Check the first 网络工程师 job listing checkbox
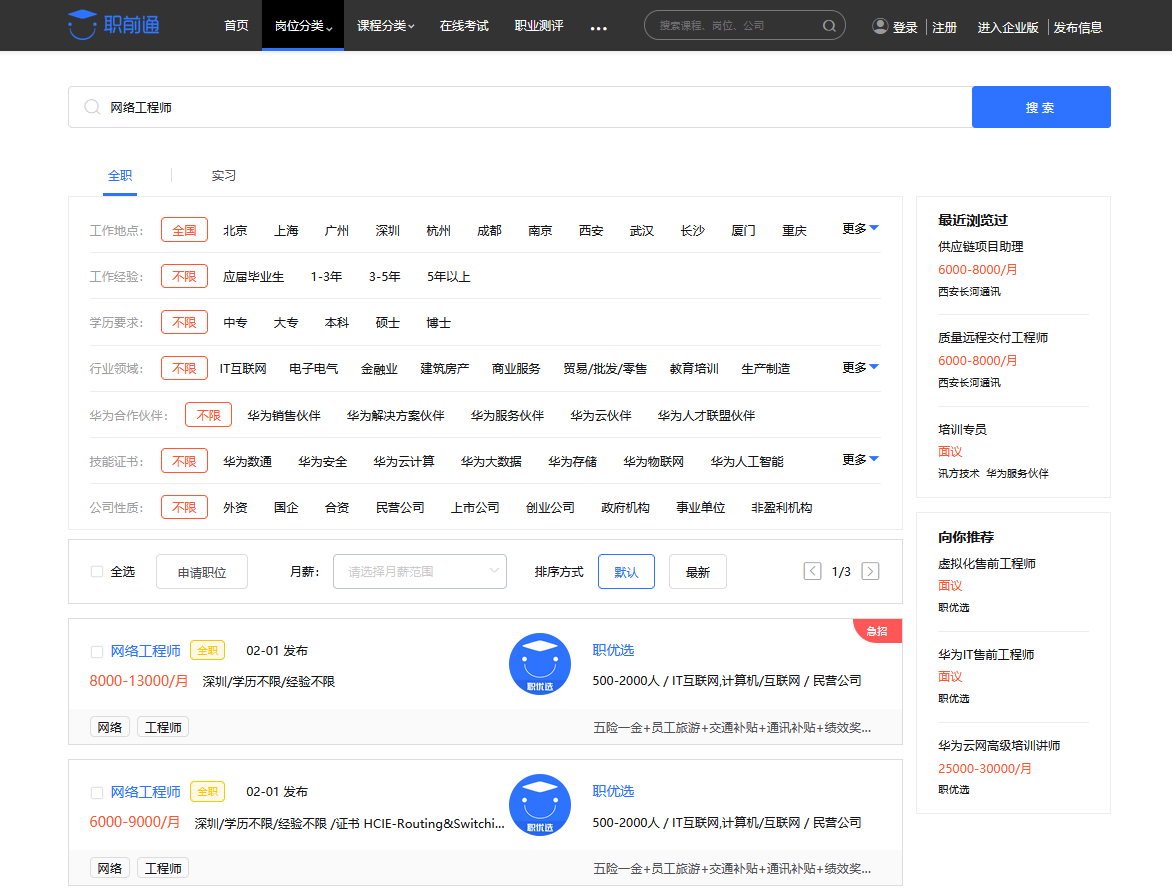This screenshot has width=1172, height=893. tap(96, 650)
